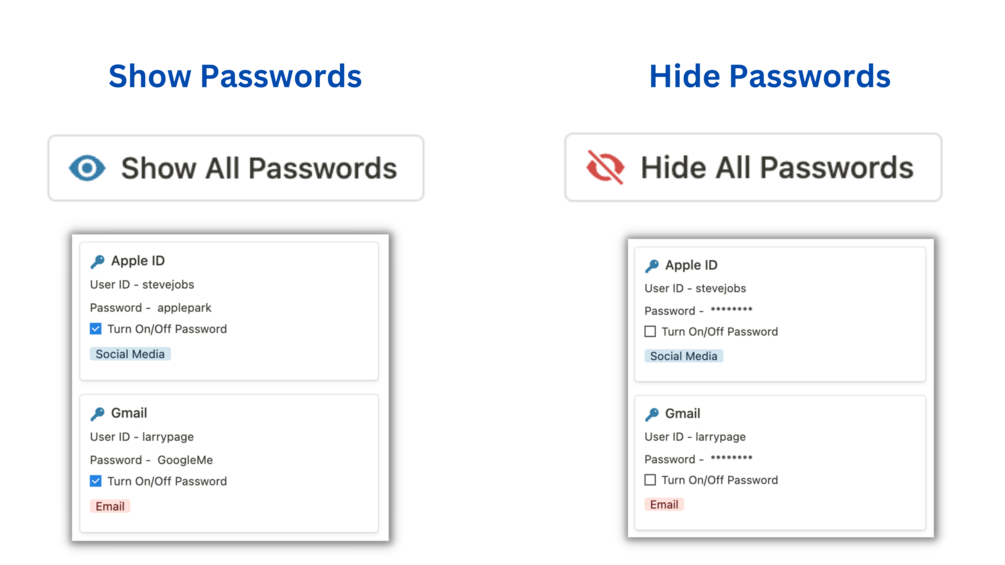Screen dimensions: 1005x565
Task: Click red Email tag in left card
Action: (110, 506)
